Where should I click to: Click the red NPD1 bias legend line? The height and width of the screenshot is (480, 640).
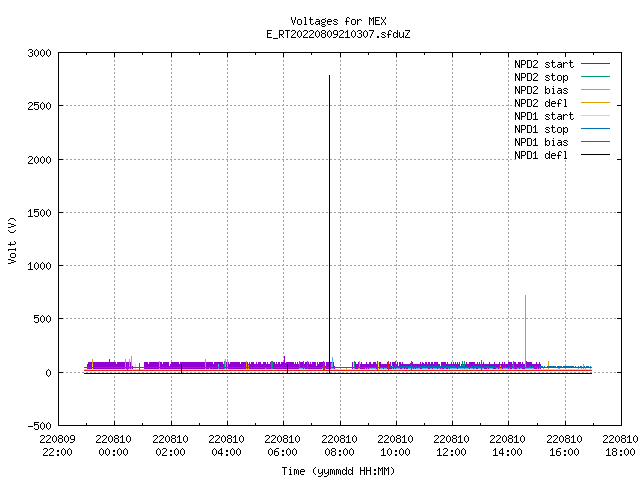tap(596, 142)
